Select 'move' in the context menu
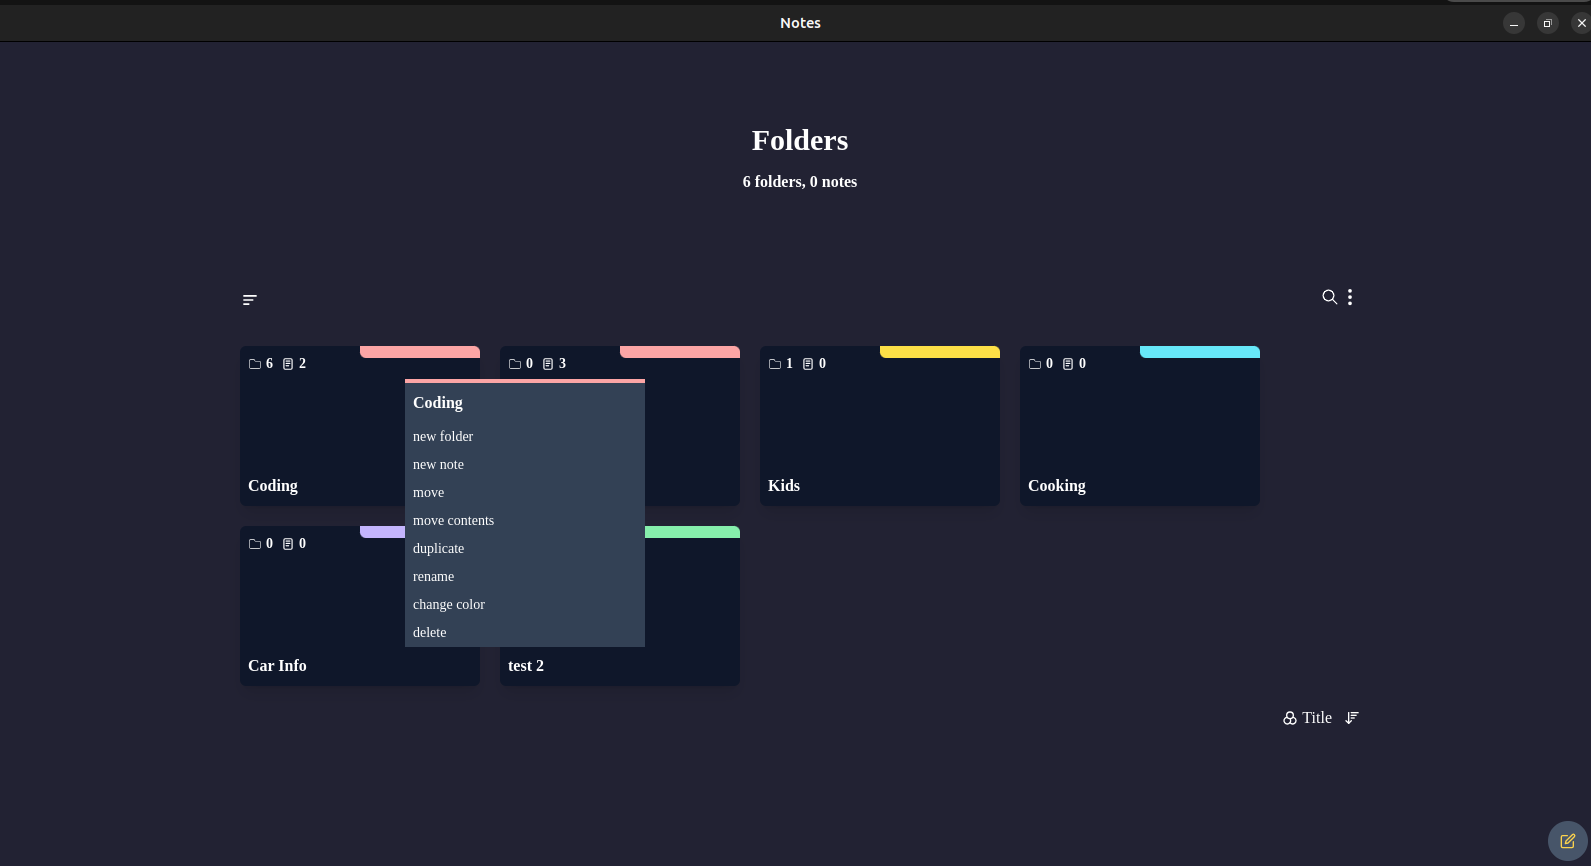 525,492
